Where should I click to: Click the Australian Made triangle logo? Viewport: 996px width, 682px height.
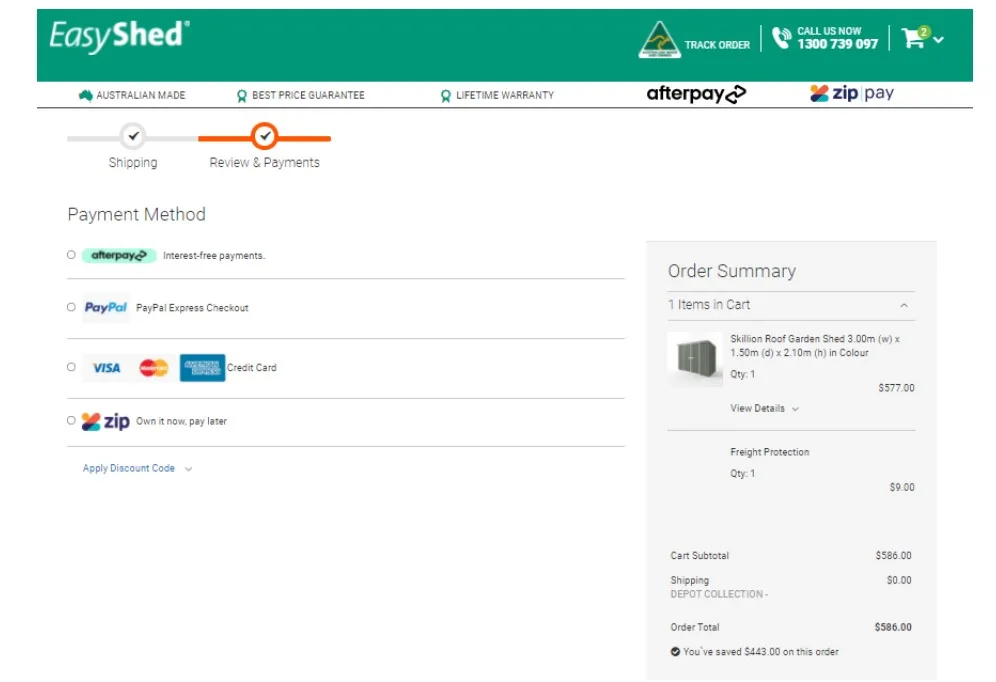tap(659, 40)
